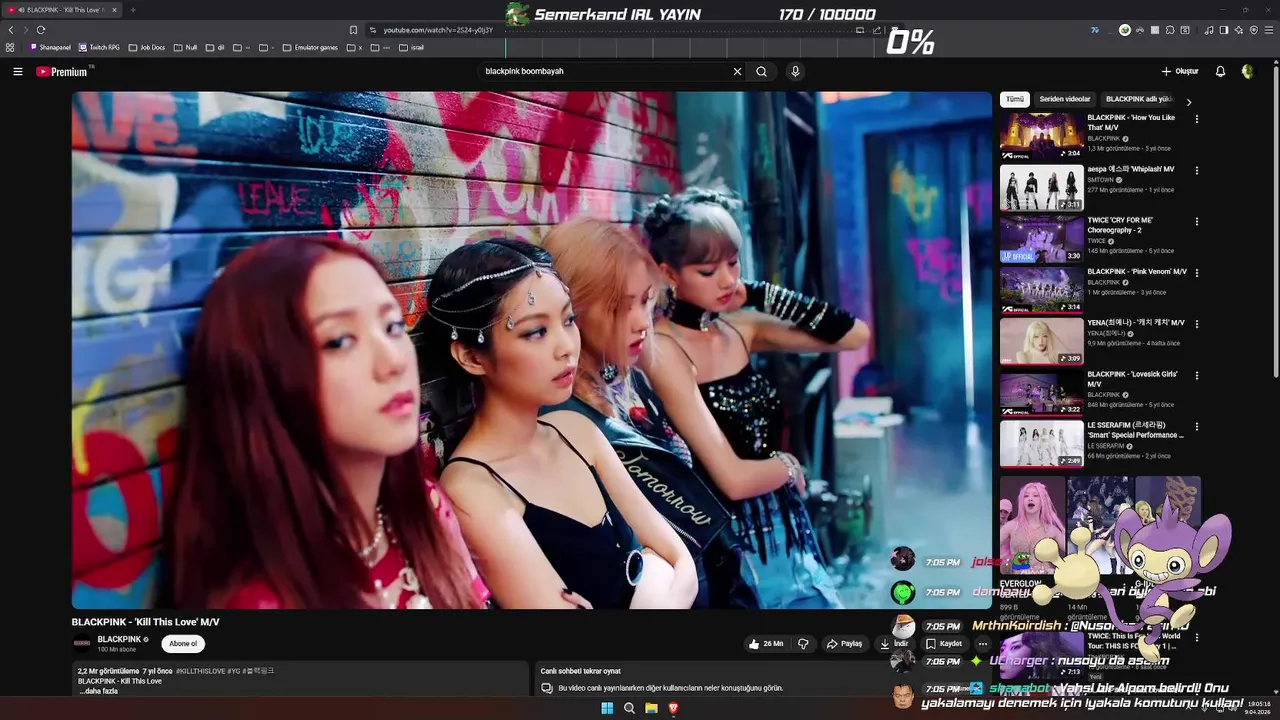
Task: Dislike the video with thumbs down
Action: pos(803,644)
